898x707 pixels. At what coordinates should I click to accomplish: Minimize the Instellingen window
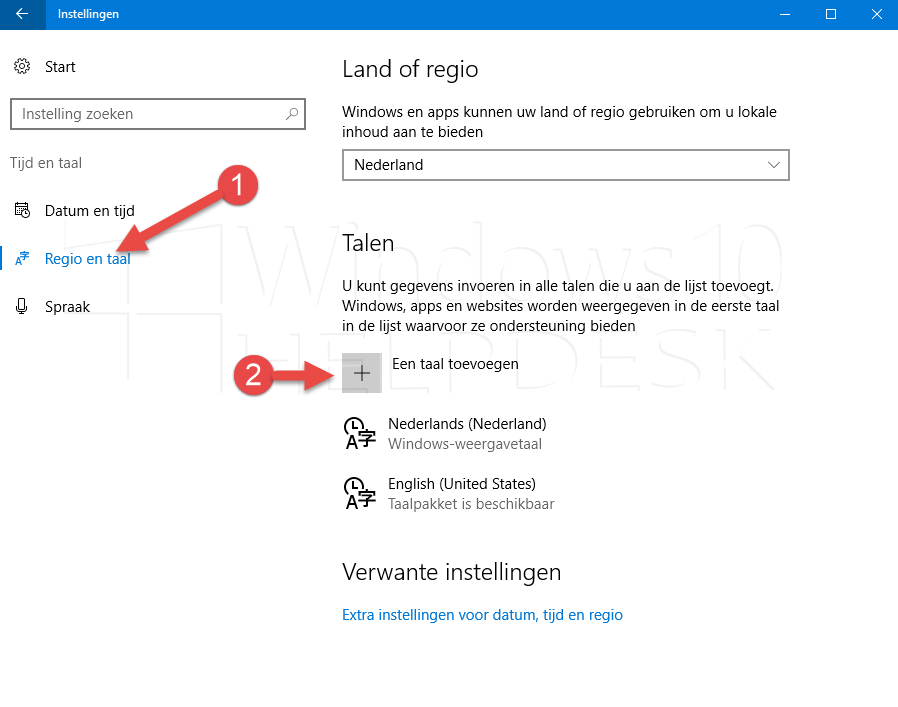pyautogui.click(x=785, y=14)
